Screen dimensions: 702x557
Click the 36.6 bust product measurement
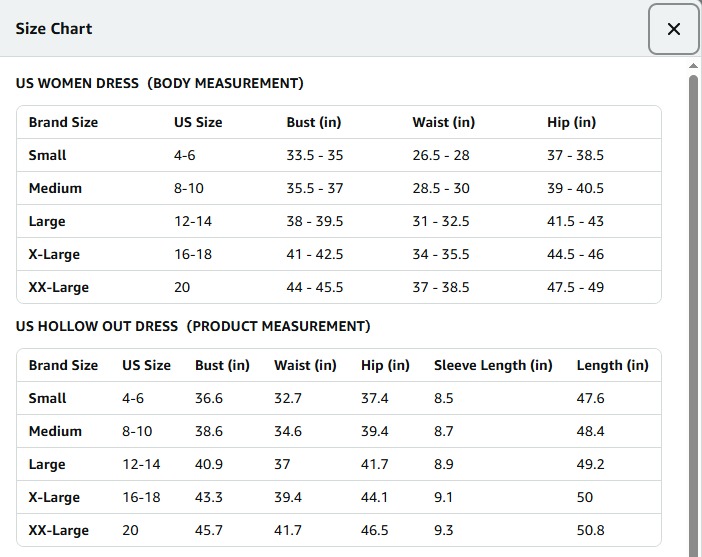tap(209, 398)
